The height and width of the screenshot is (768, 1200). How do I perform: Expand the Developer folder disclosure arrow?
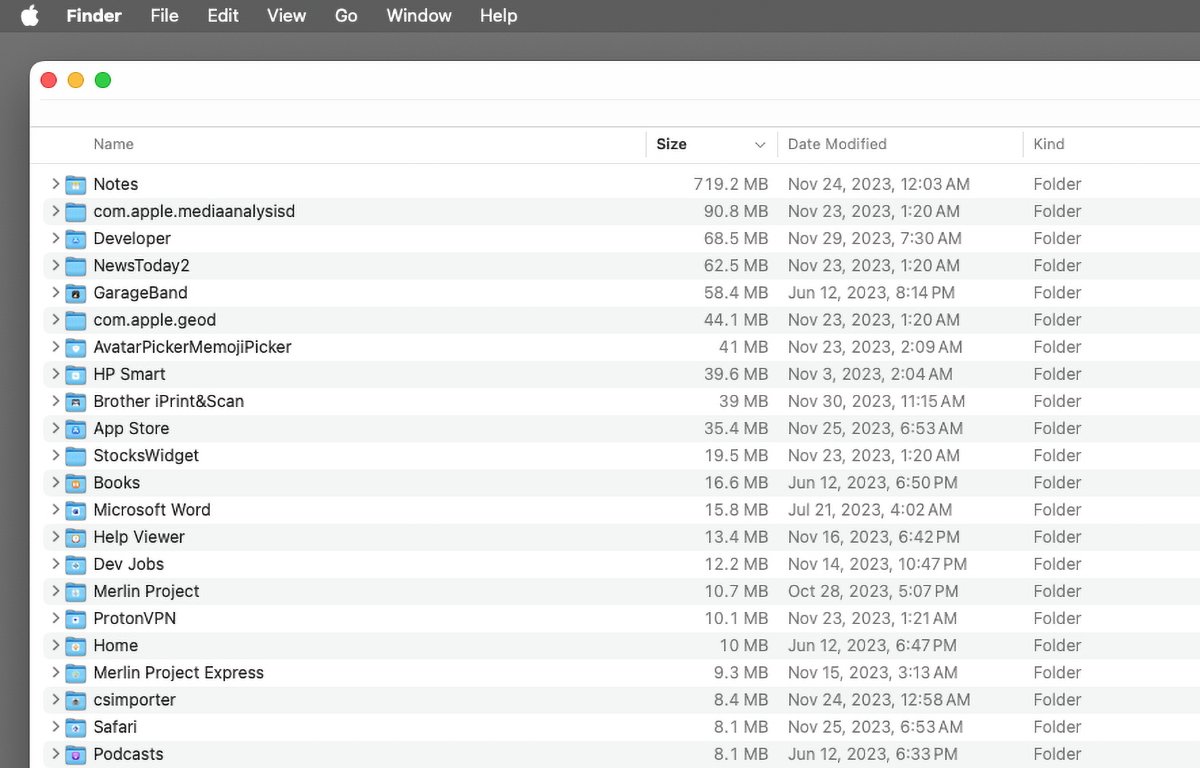[x=55, y=239]
